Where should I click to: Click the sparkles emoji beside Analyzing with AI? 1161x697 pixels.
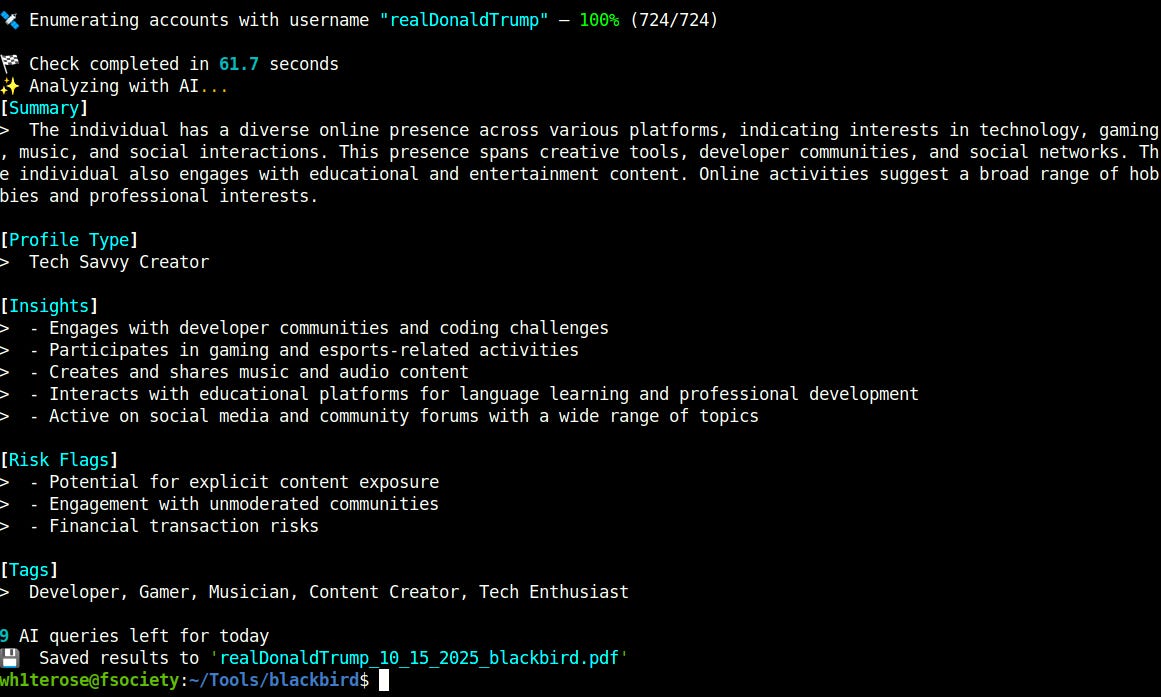click(10, 86)
